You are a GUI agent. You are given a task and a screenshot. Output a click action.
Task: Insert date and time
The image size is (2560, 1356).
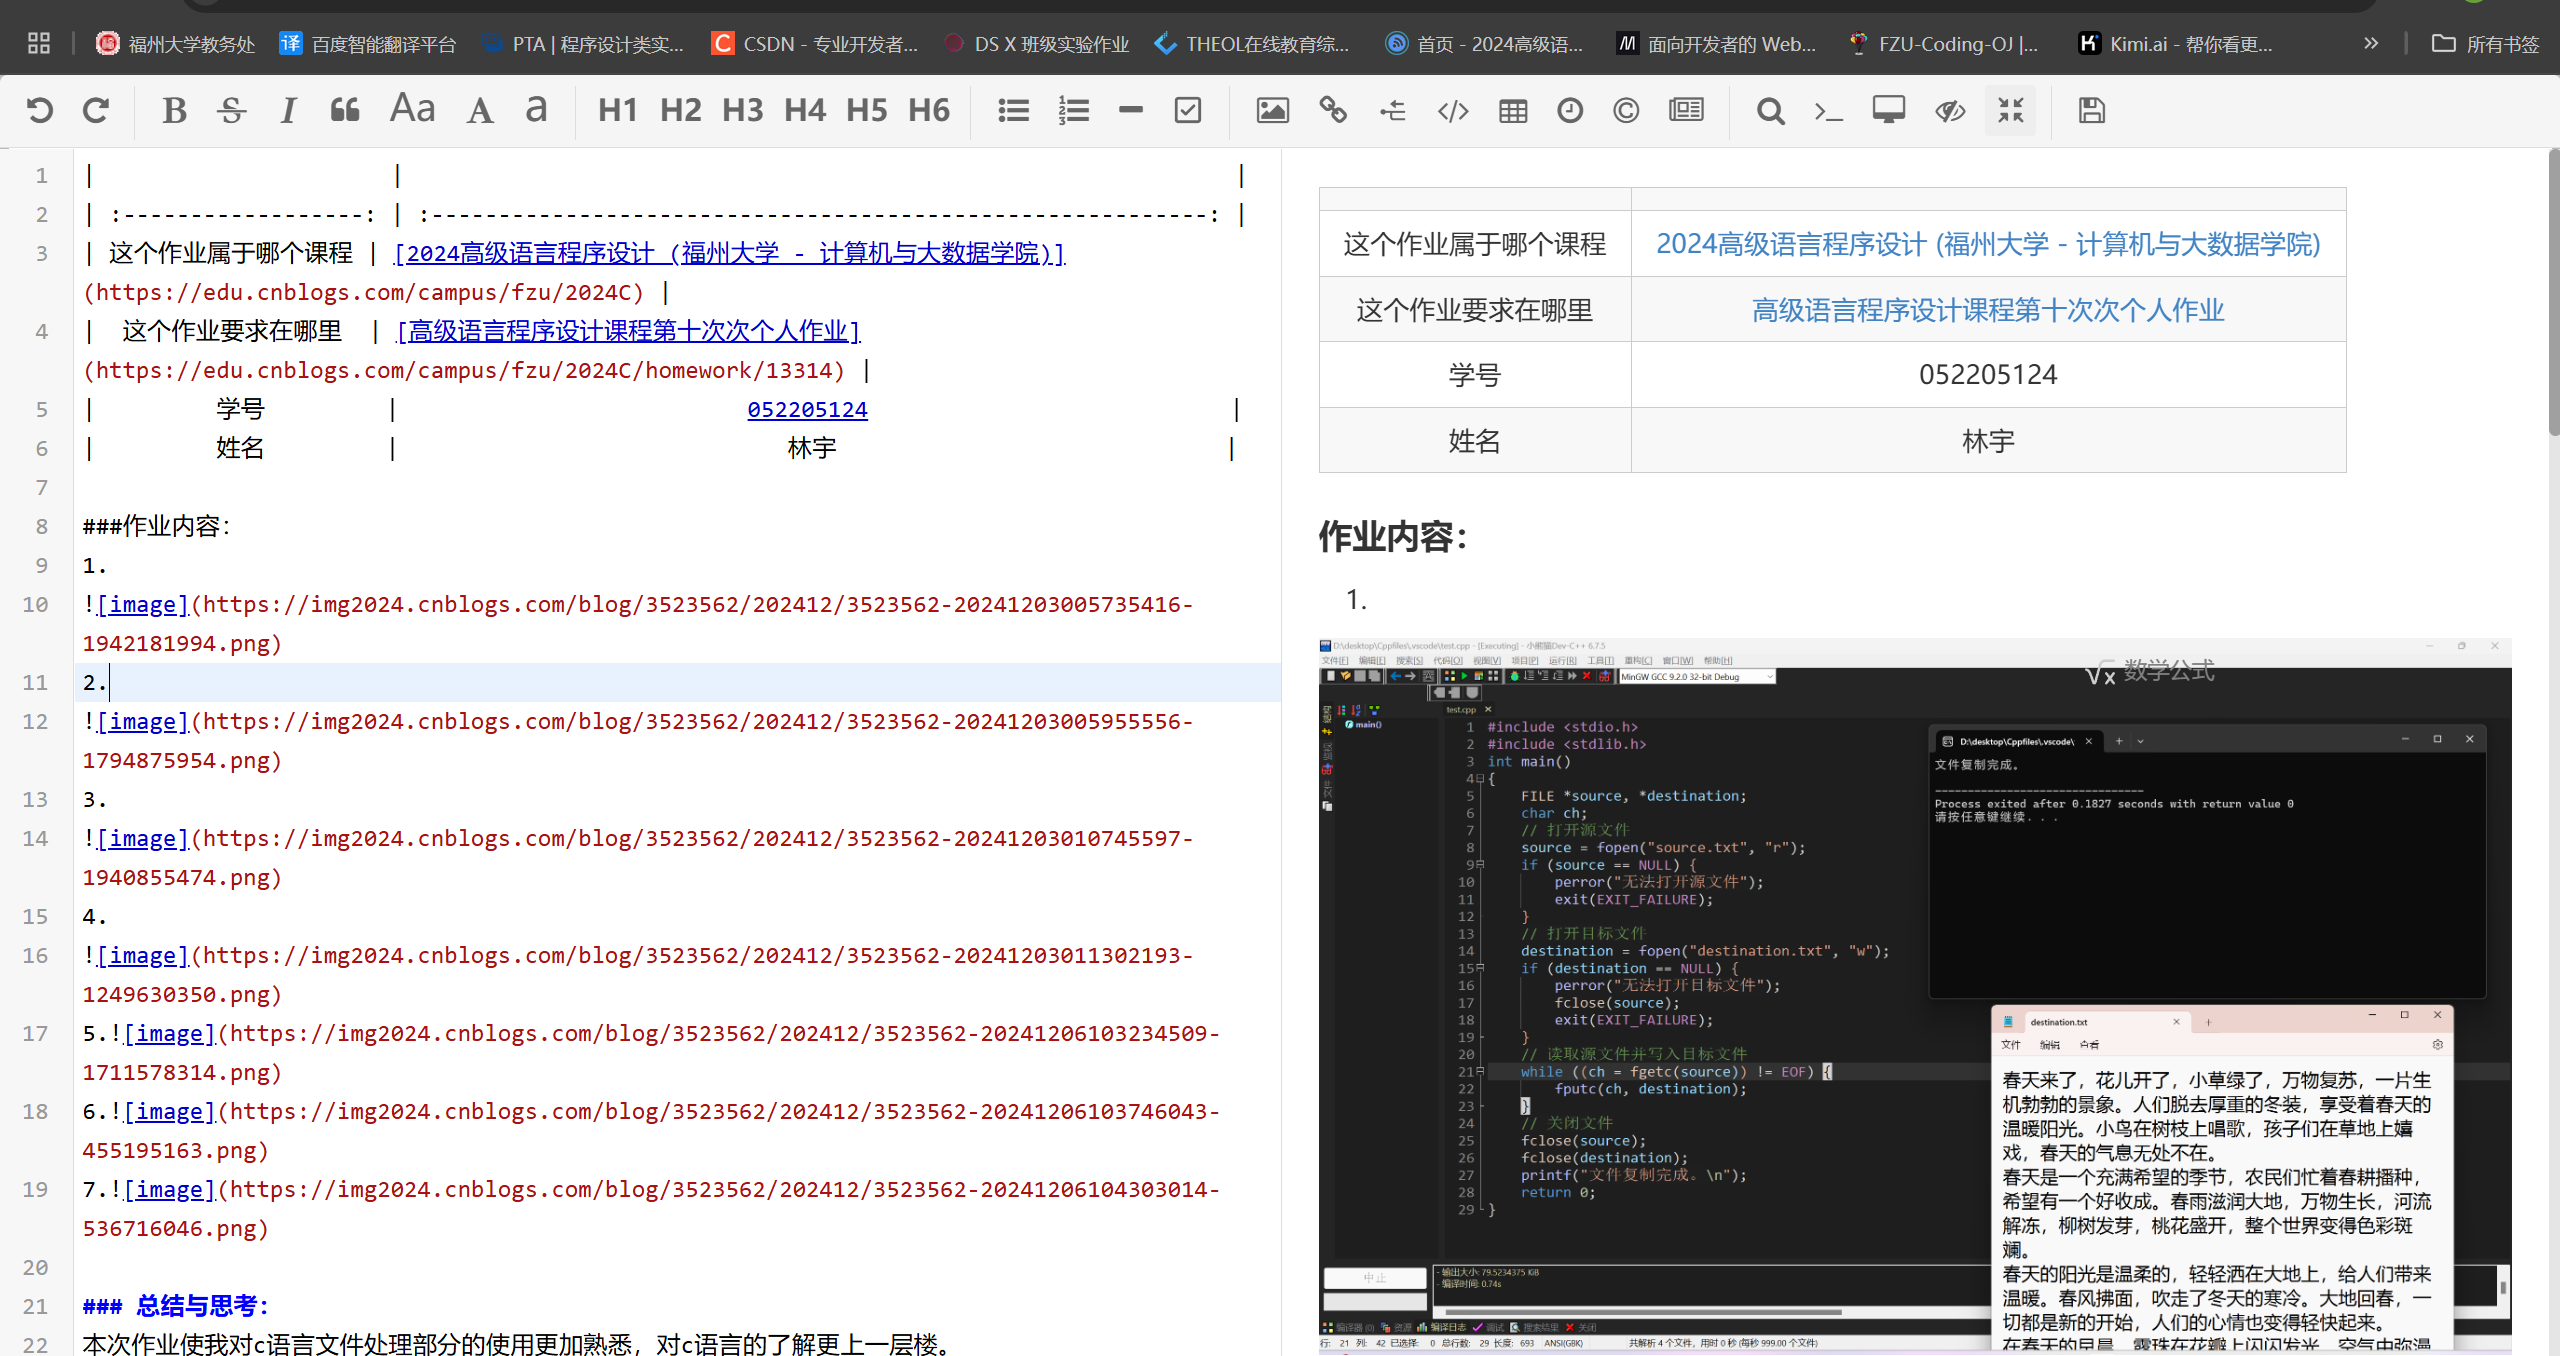click(x=1570, y=110)
